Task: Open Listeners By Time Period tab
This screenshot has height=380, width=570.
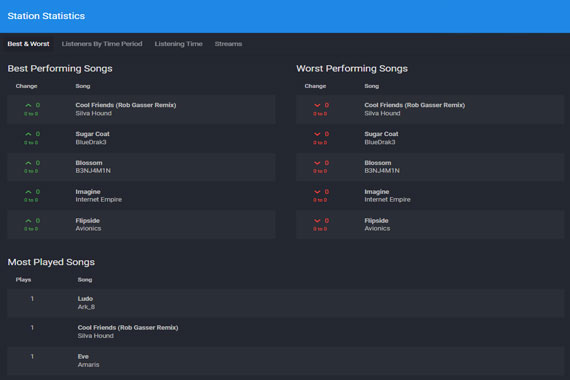Action: (x=102, y=44)
